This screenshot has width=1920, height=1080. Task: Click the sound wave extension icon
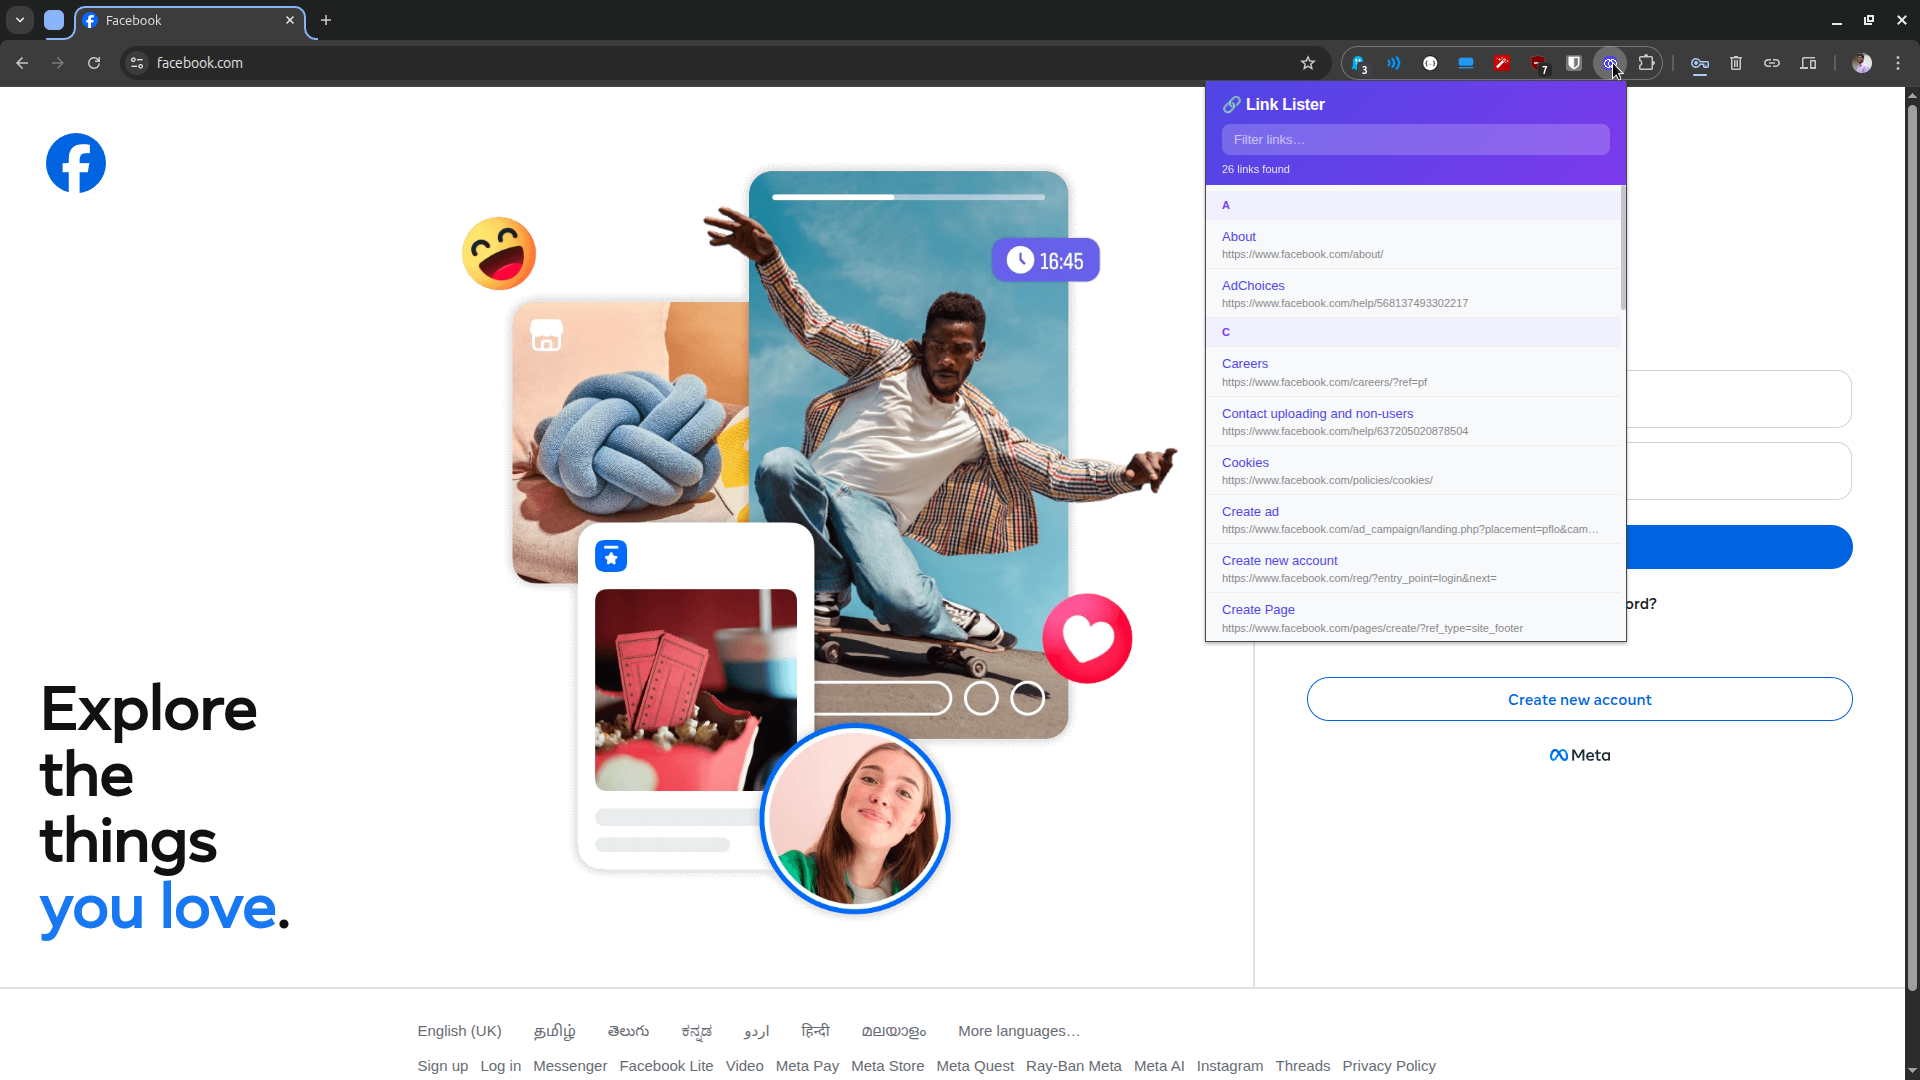point(1394,62)
